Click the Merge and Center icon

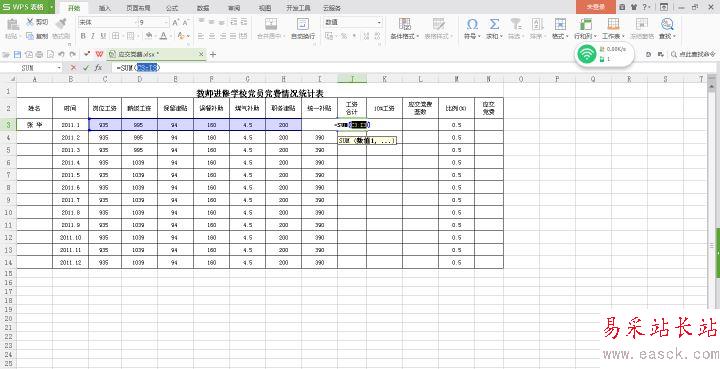click(x=271, y=24)
